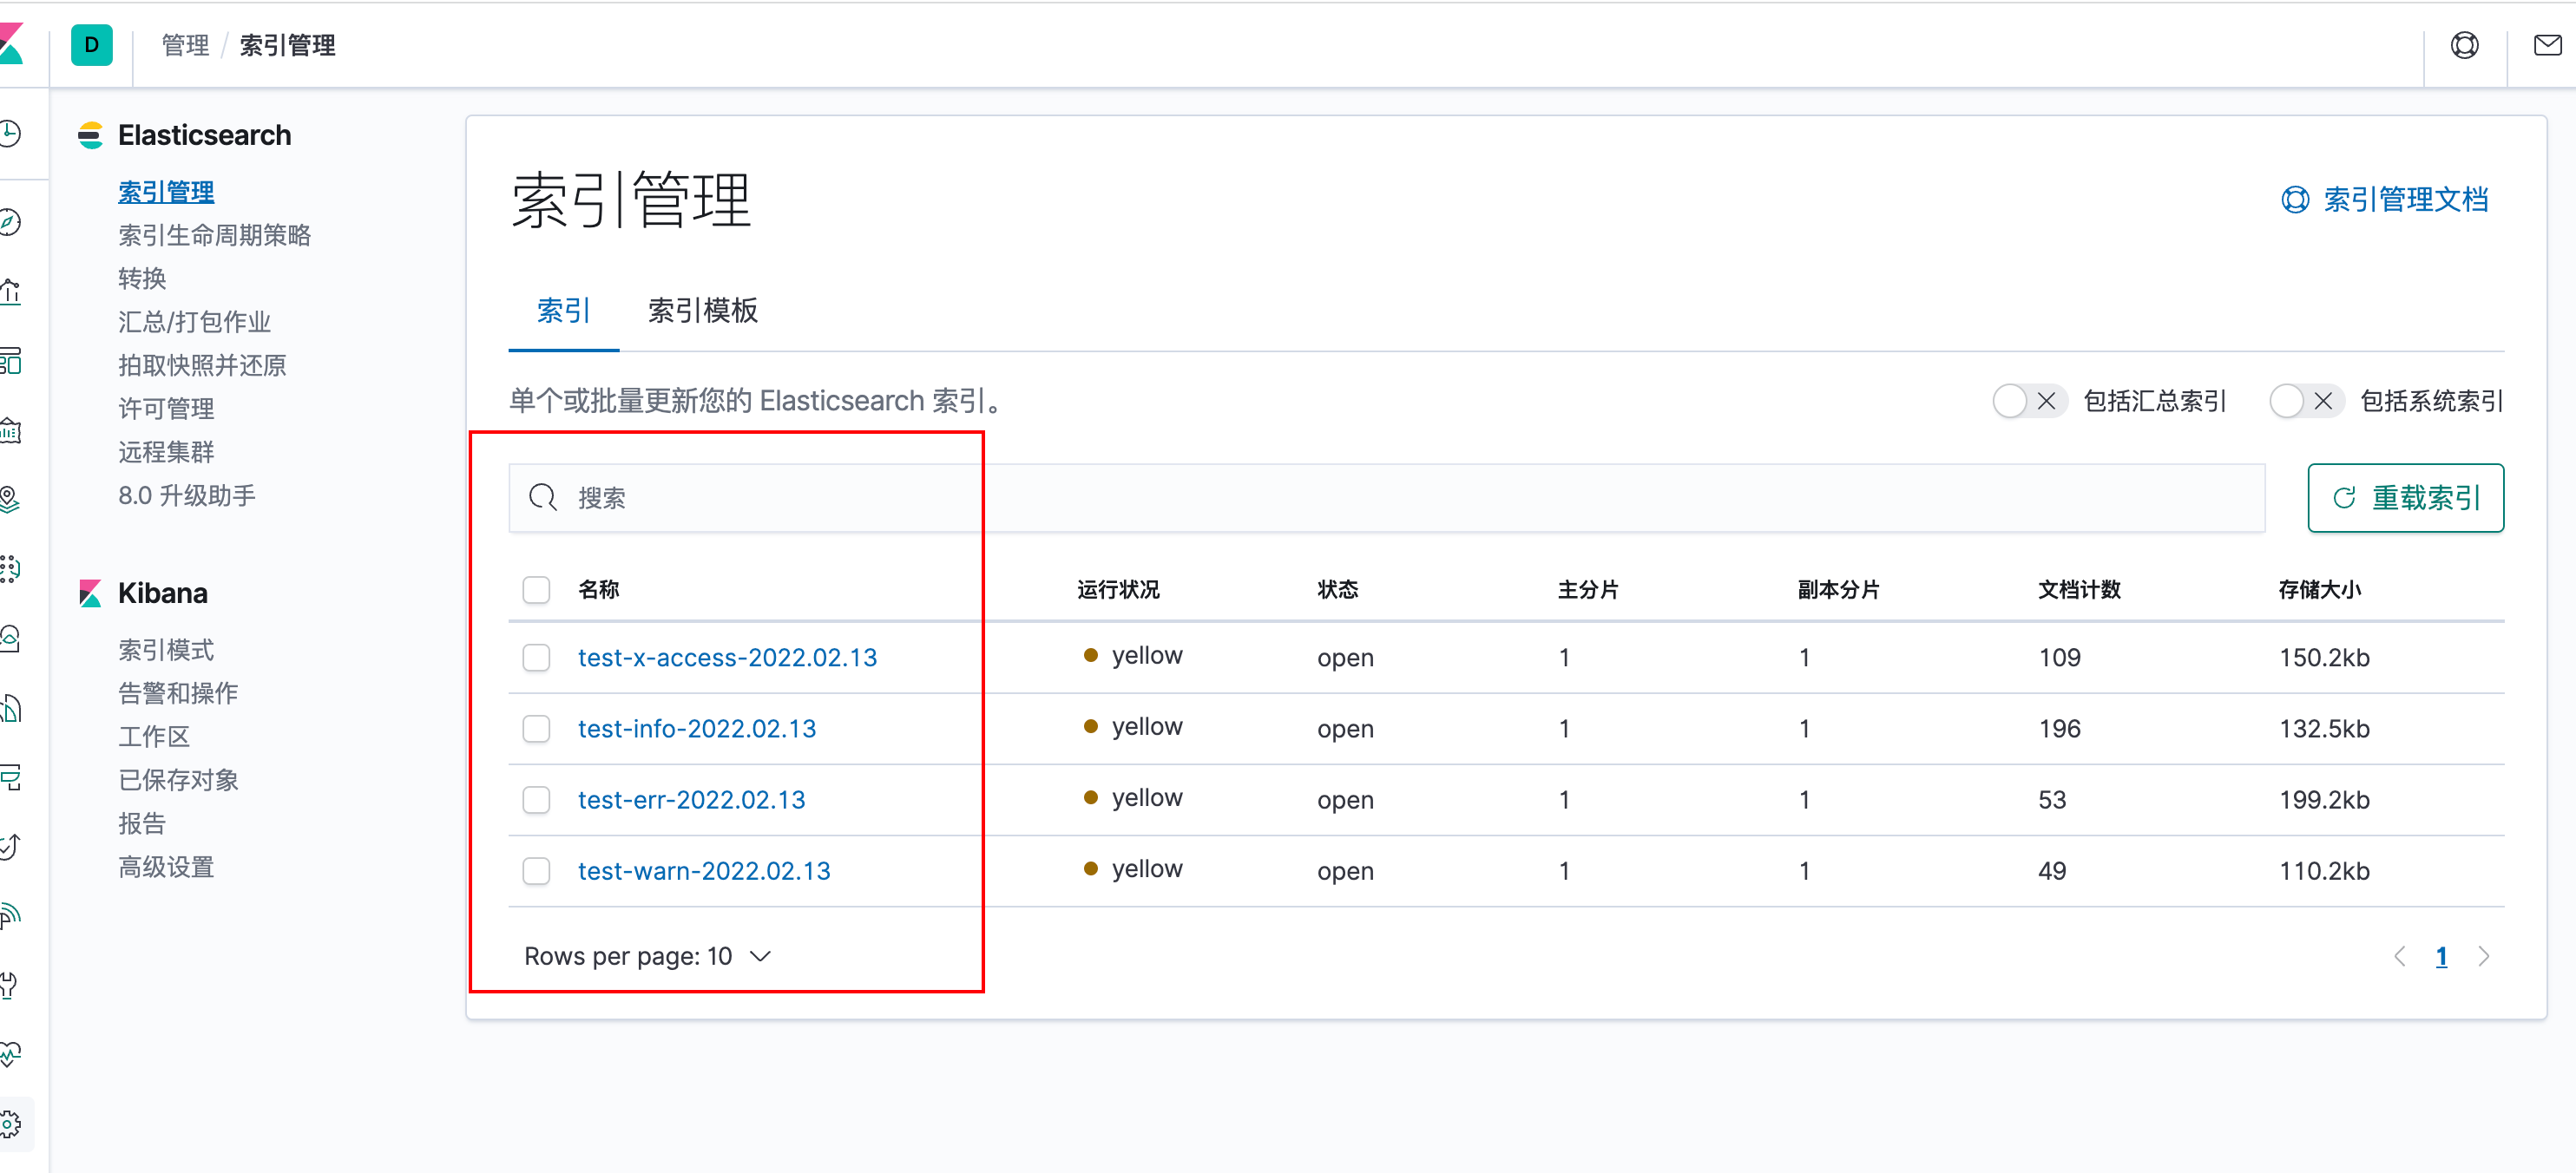2576x1173 pixels.
Task: Open the help lifebuoy icon in header
Action: coord(2464,45)
